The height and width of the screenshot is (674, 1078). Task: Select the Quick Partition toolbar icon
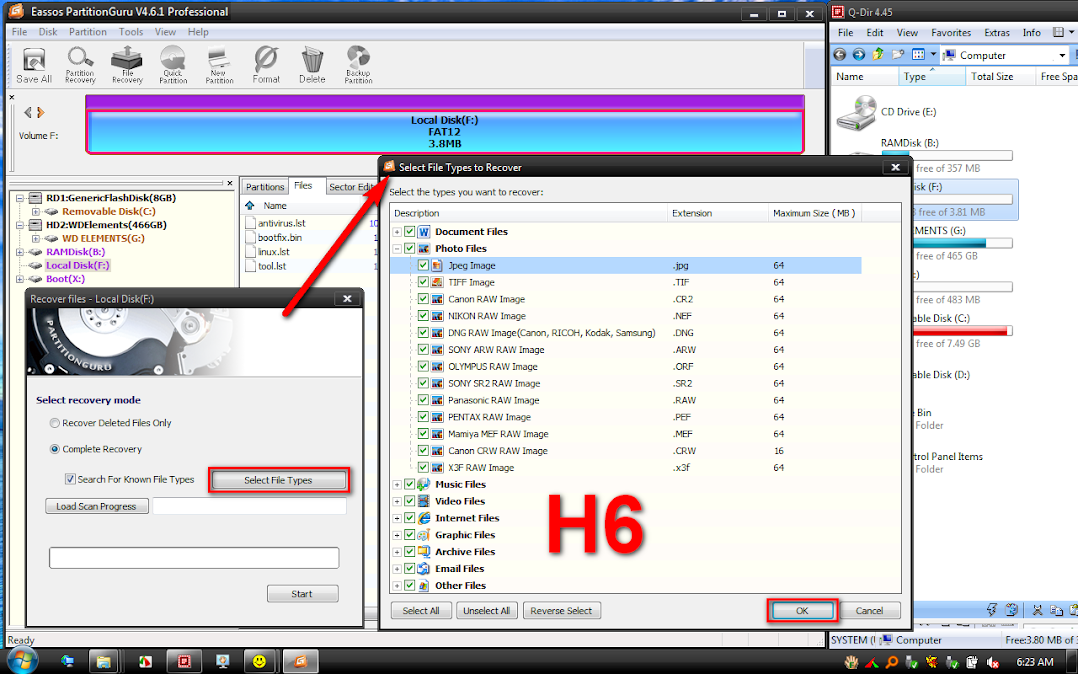click(x=173, y=65)
